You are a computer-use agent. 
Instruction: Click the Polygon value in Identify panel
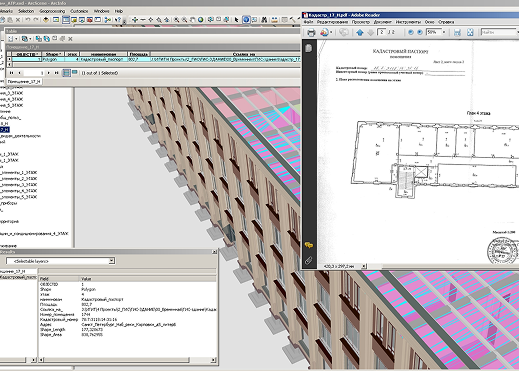pos(88,289)
